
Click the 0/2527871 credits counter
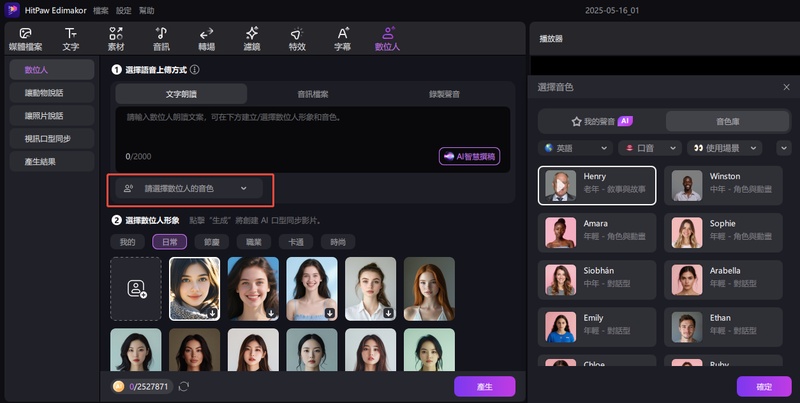point(148,387)
